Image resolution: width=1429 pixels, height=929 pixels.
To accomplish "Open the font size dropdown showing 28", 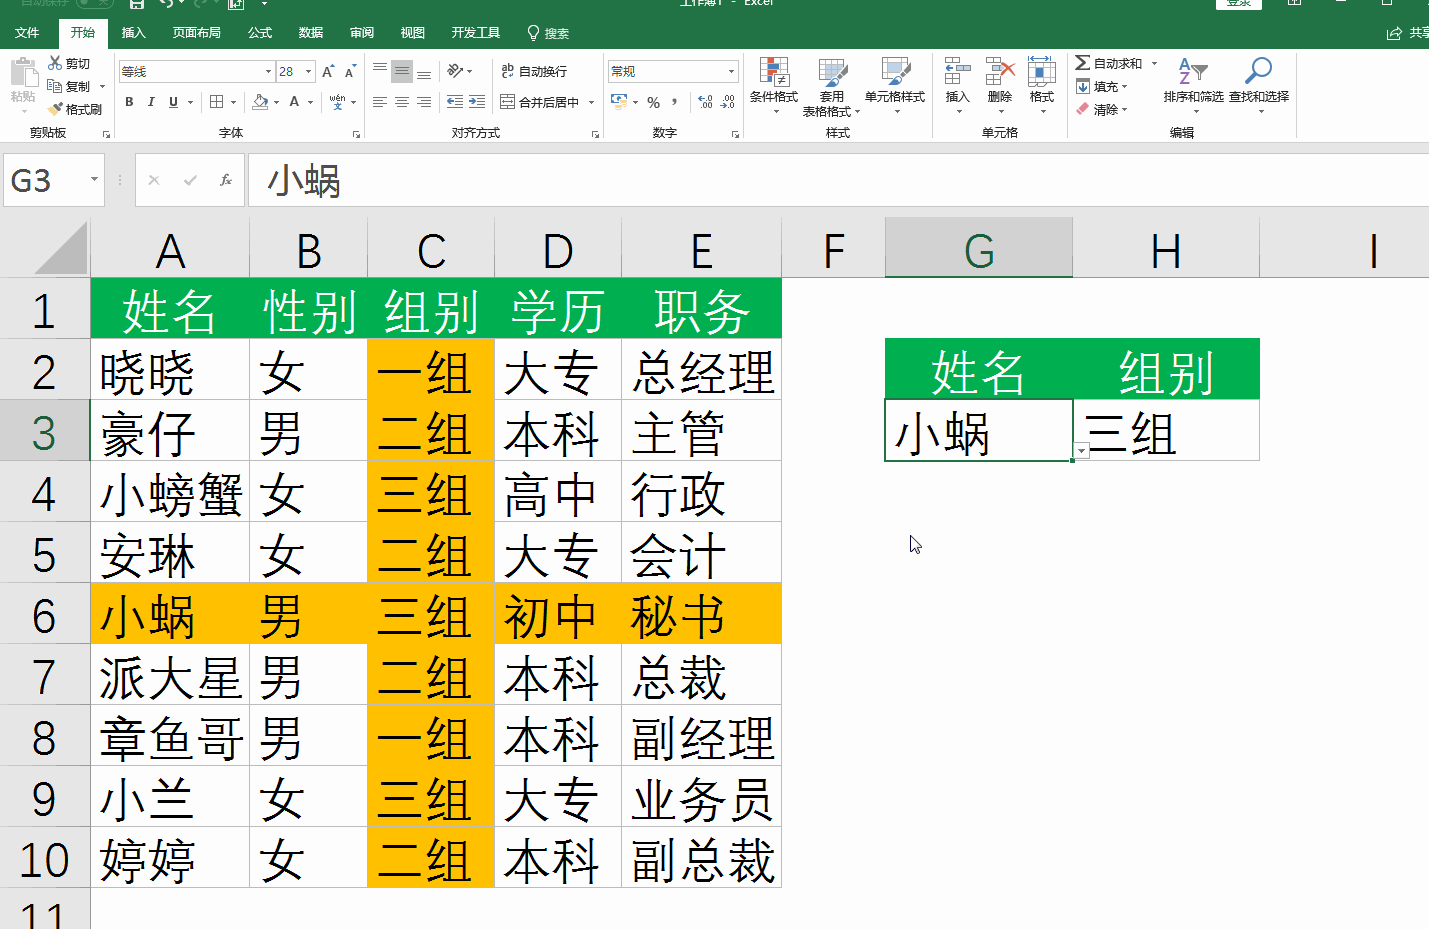I will click(x=309, y=71).
